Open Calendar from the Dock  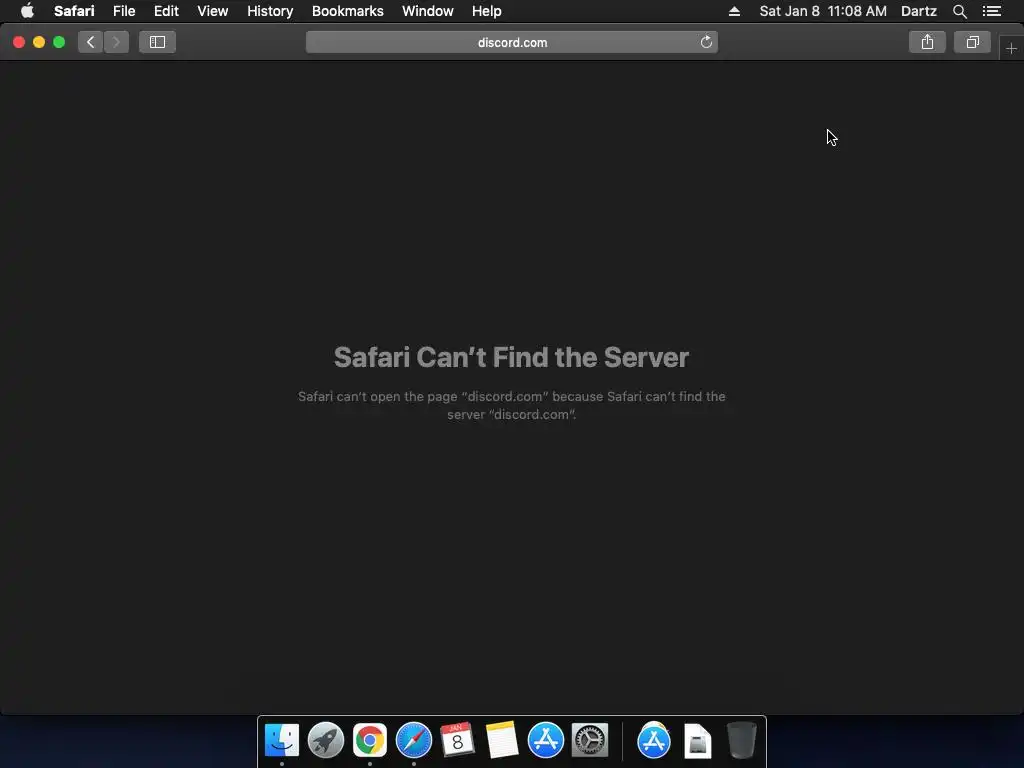457,740
